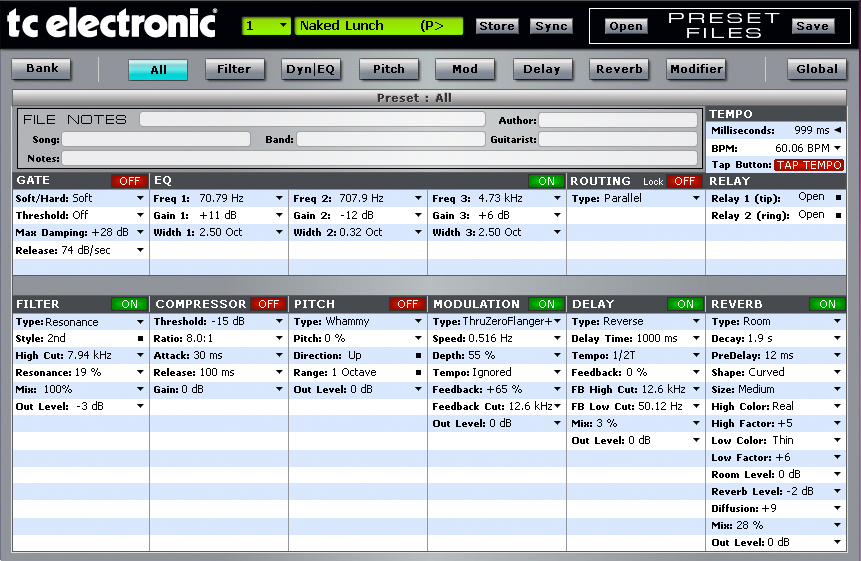
Task: Expand the Routing Type dropdown
Action: [696, 198]
